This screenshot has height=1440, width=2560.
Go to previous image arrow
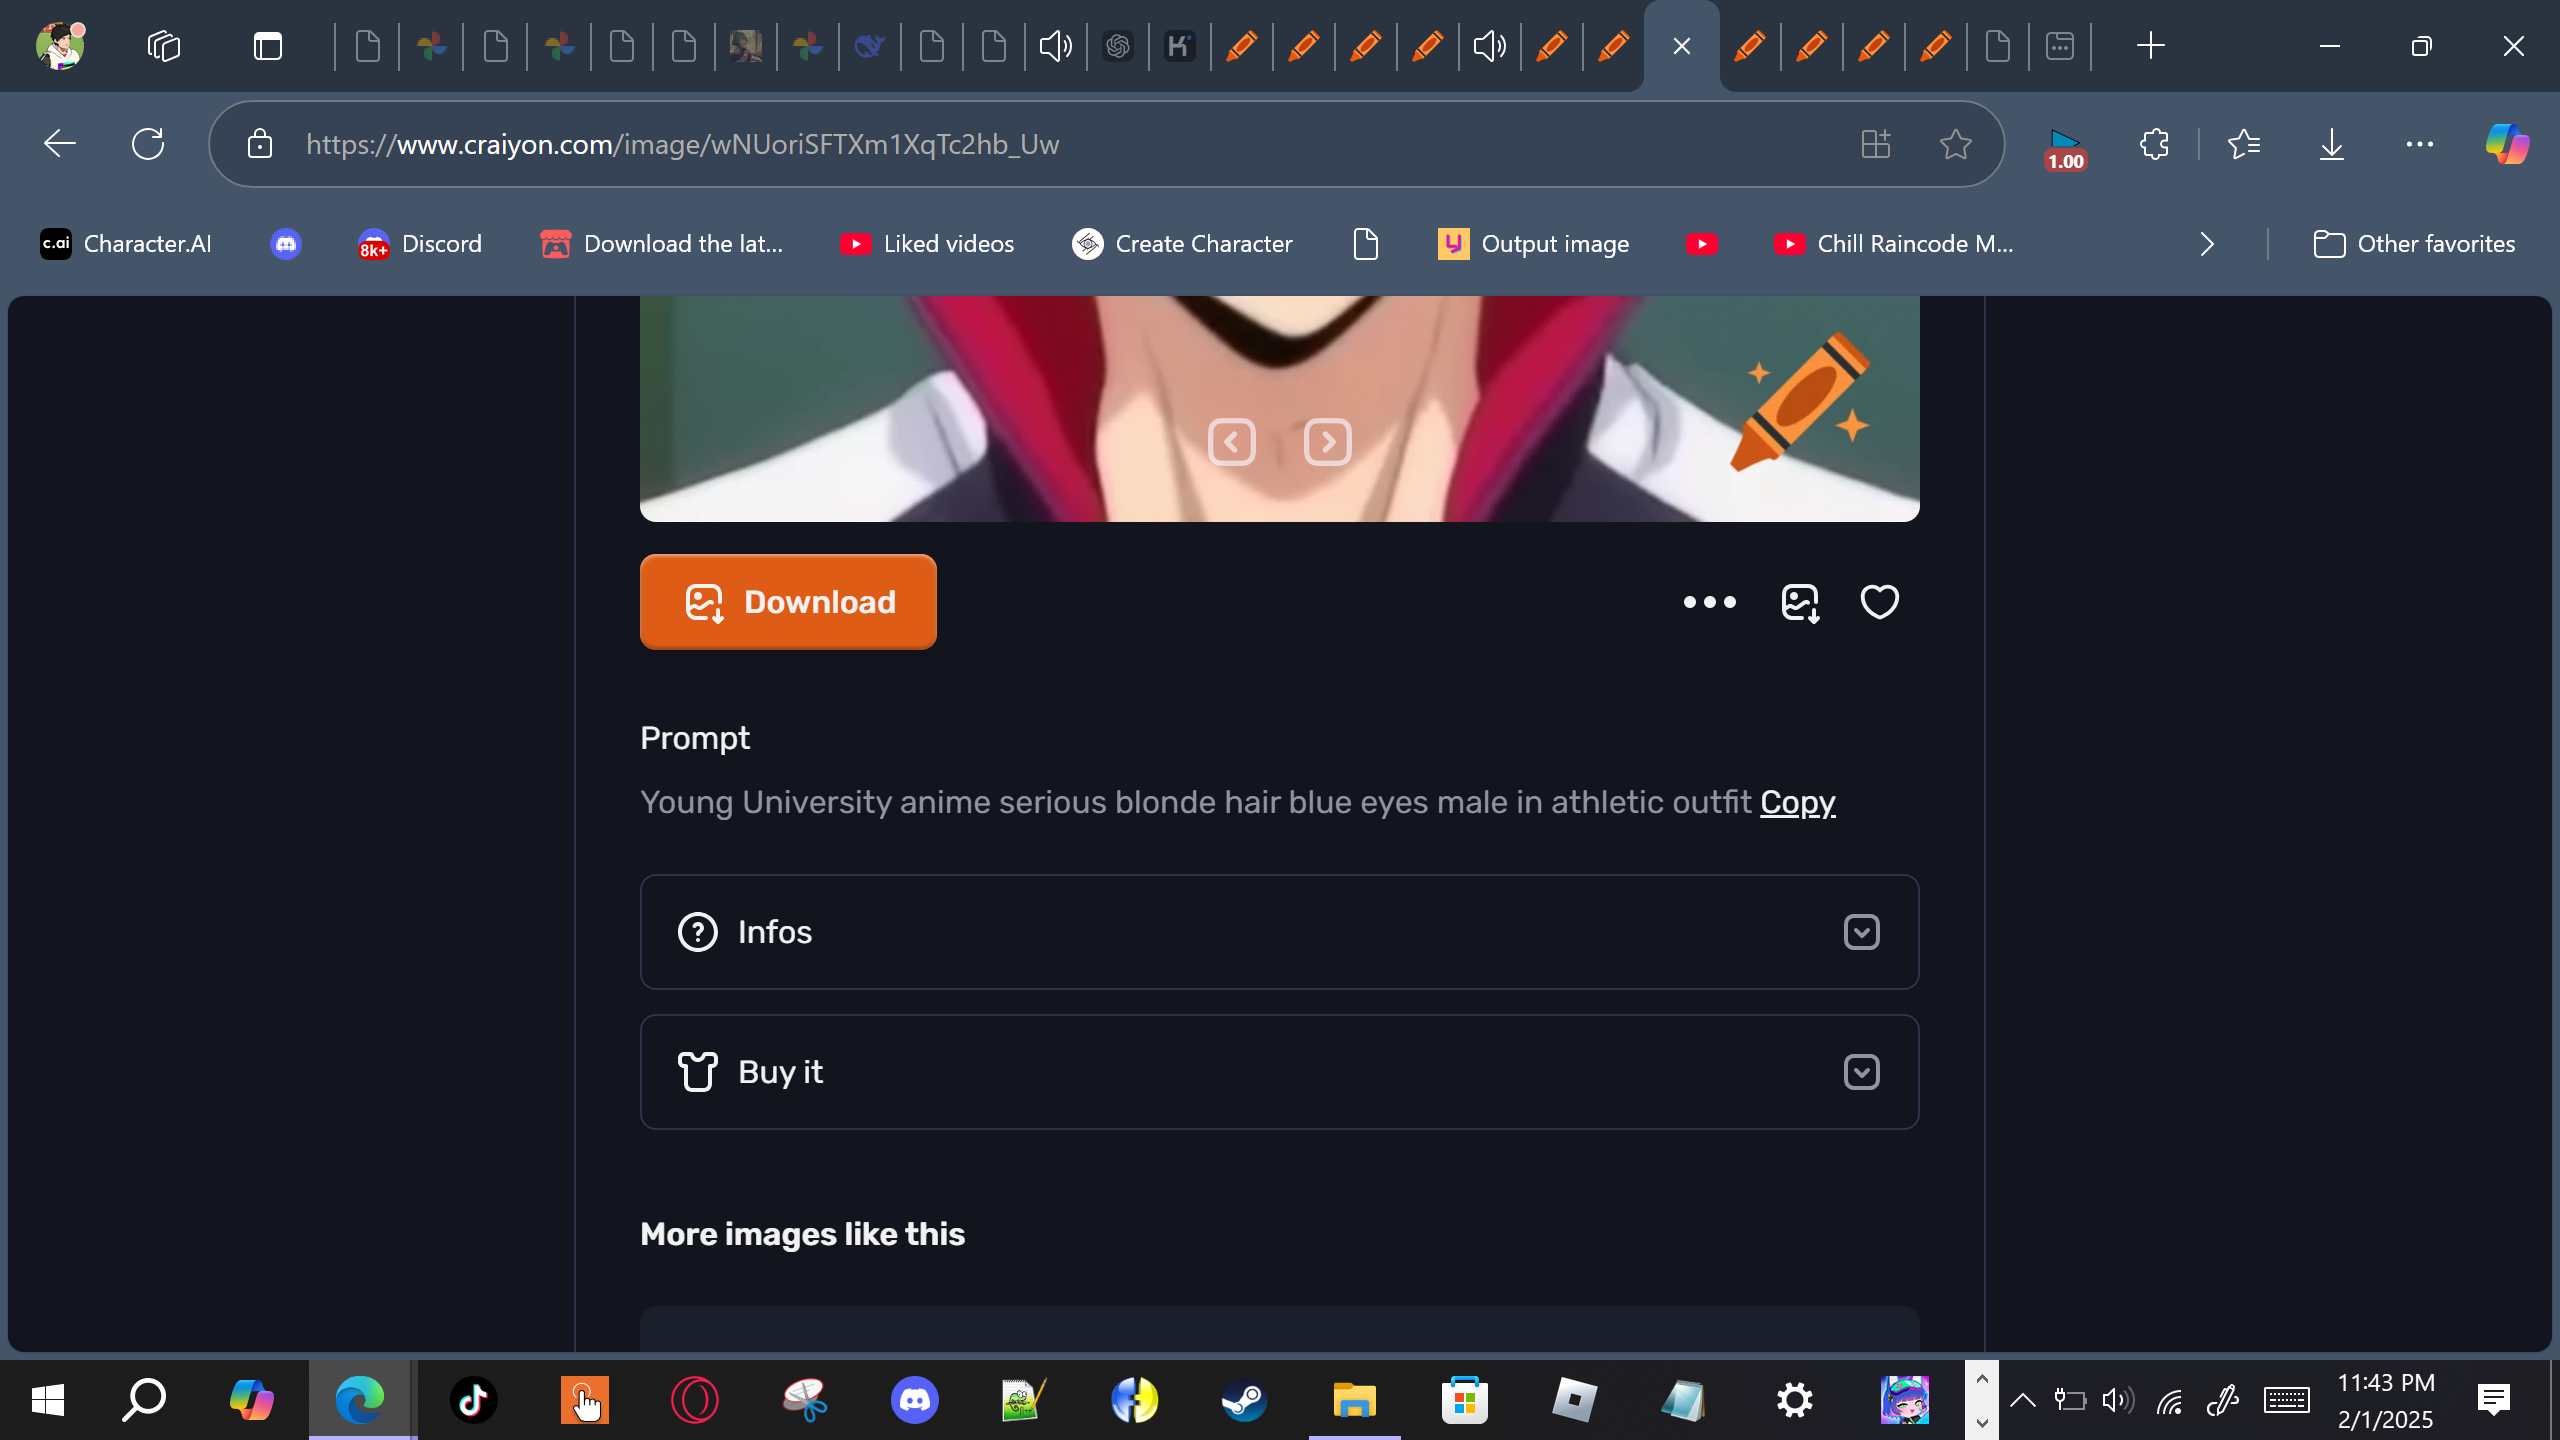pyautogui.click(x=1231, y=442)
